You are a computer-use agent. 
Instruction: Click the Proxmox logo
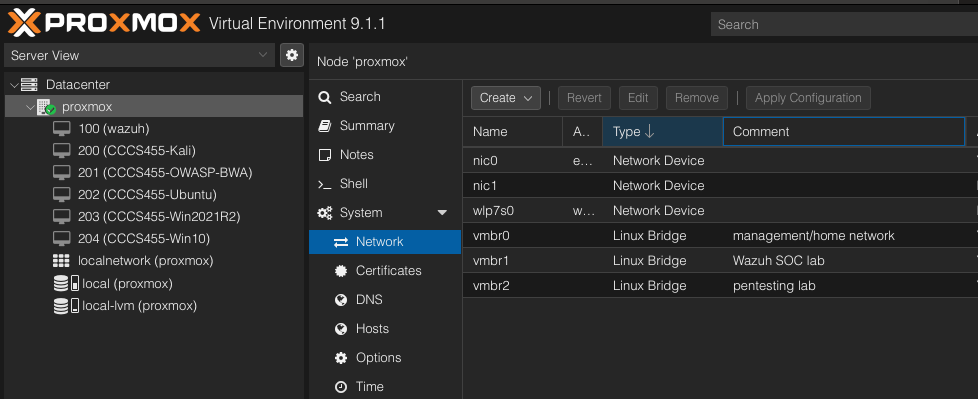tap(105, 24)
